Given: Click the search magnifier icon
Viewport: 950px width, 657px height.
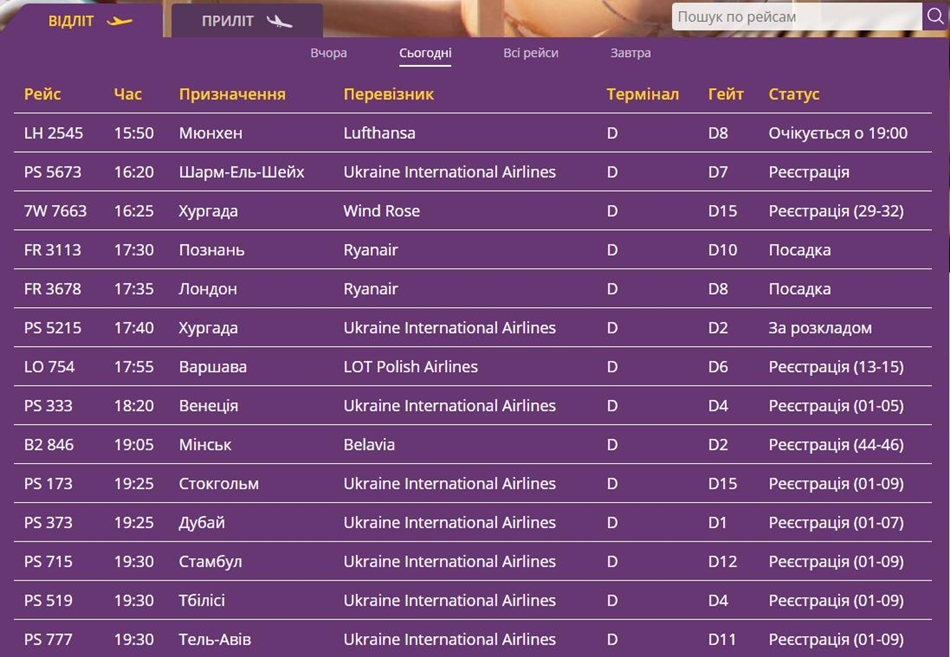Looking at the screenshot, I should 935,16.
